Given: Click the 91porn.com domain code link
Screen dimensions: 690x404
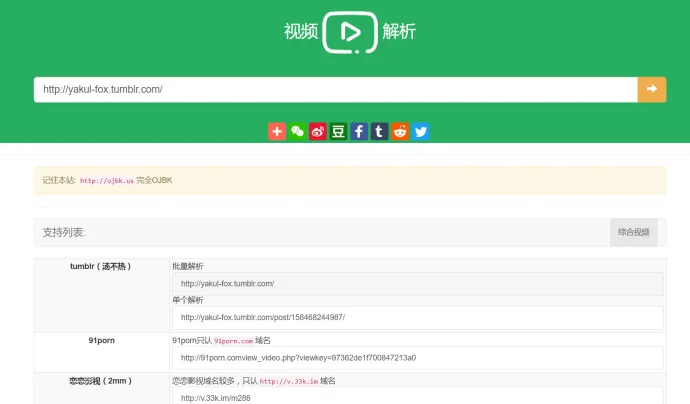Looking at the screenshot, I should [x=234, y=341].
